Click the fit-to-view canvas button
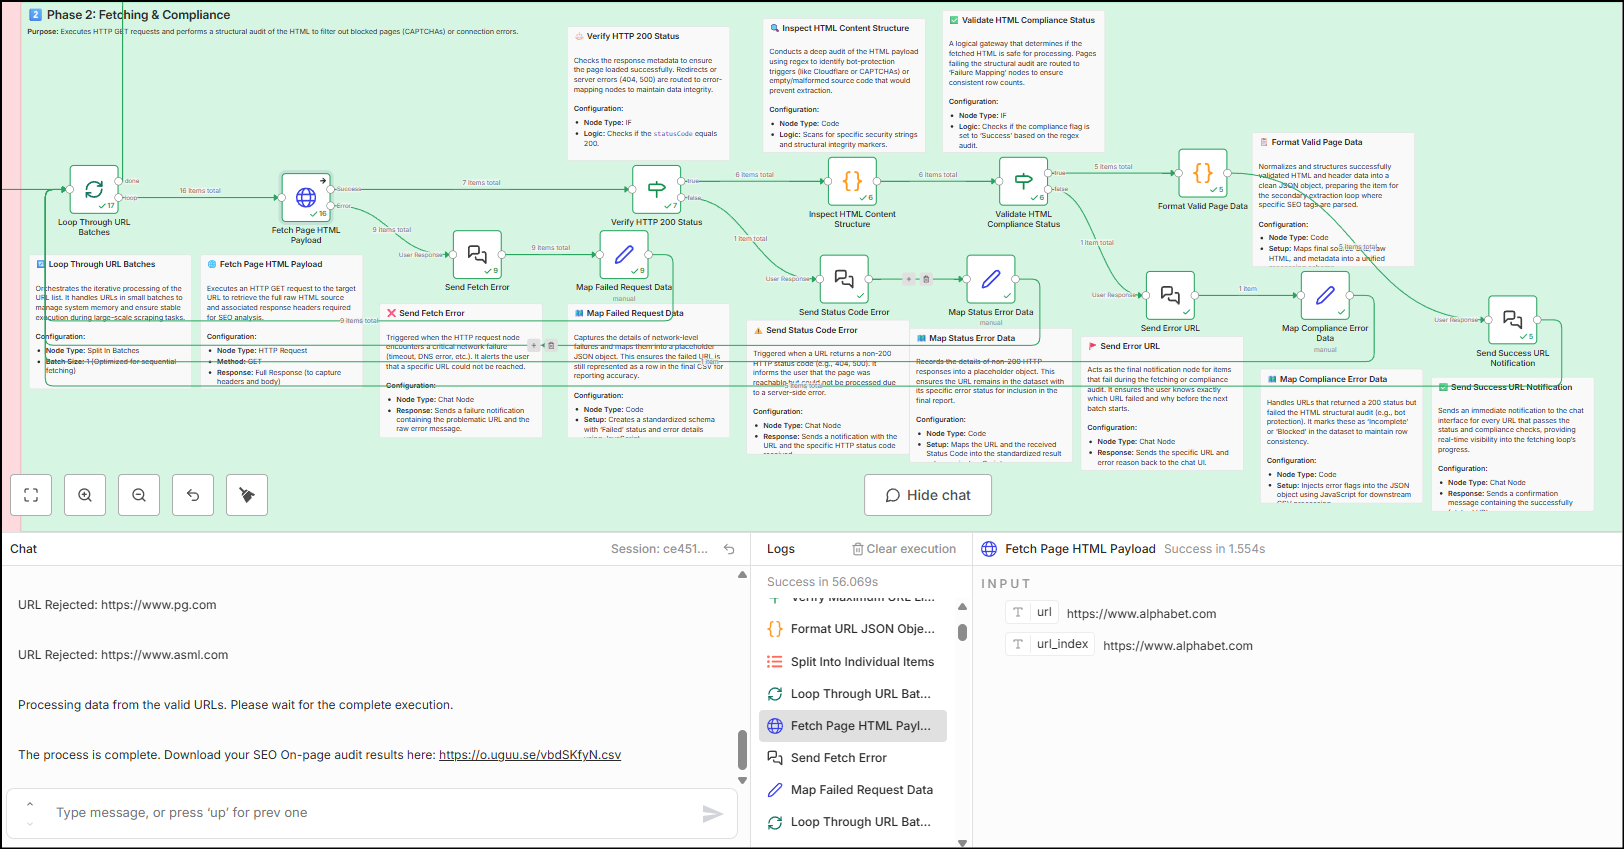This screenshot has width=1624, height=849. [x=31, y=495]
